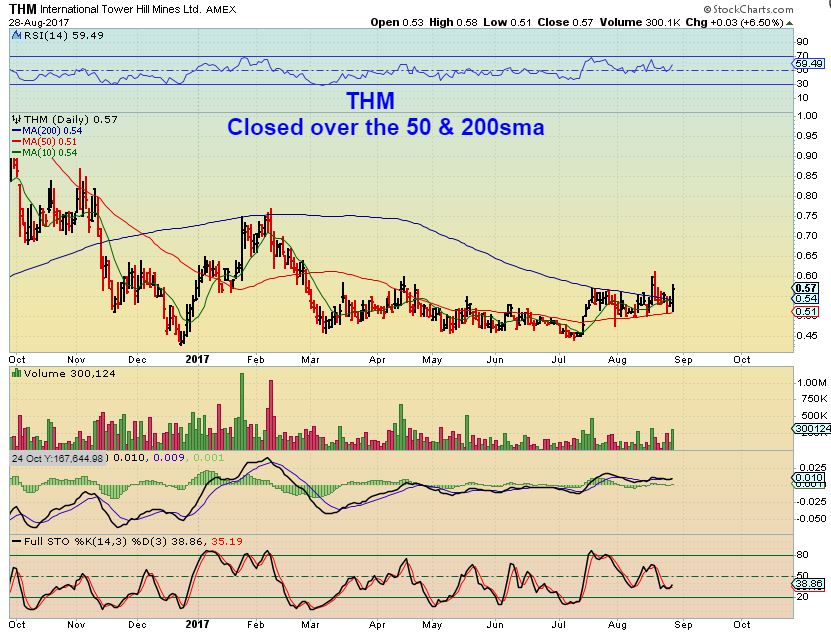Click the blue MACD signal value 0.009
Viewport: 831px width, 634px height.
[x=169, y=457]
